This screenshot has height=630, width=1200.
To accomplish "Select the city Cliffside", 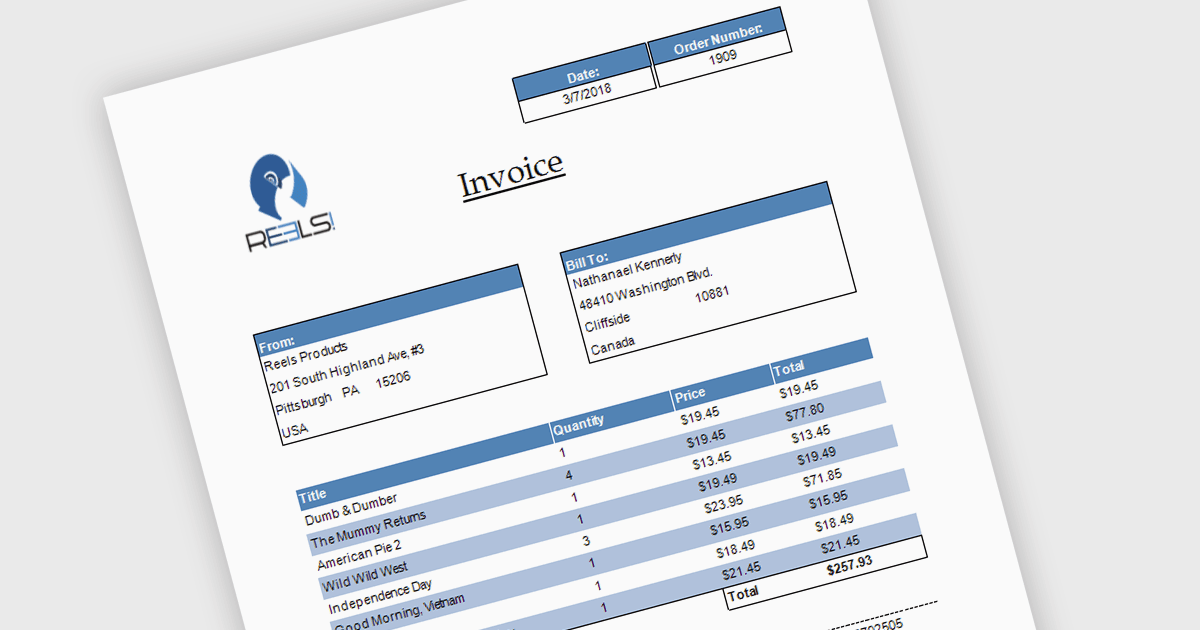I will click(x=607, y=324).
